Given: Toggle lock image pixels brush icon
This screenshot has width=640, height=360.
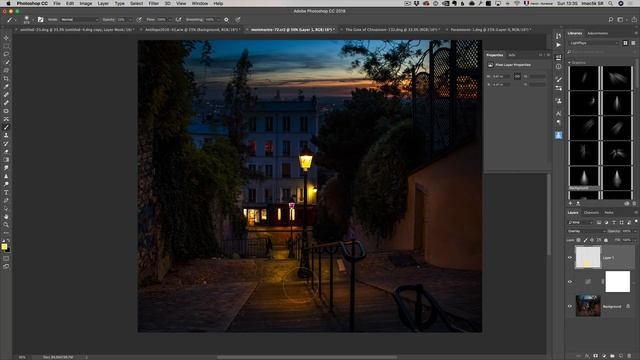Looking at the screenshot, I should click(x=585, y=240).
